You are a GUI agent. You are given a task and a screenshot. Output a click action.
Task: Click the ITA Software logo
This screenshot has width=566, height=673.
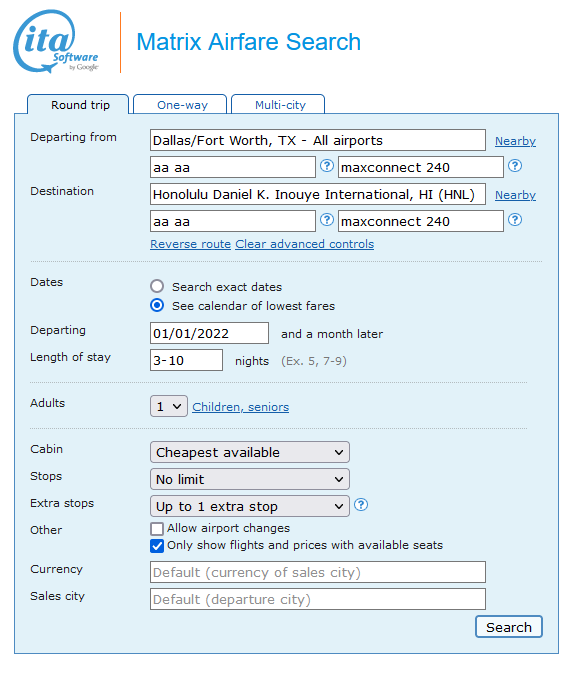click(56, 42)
